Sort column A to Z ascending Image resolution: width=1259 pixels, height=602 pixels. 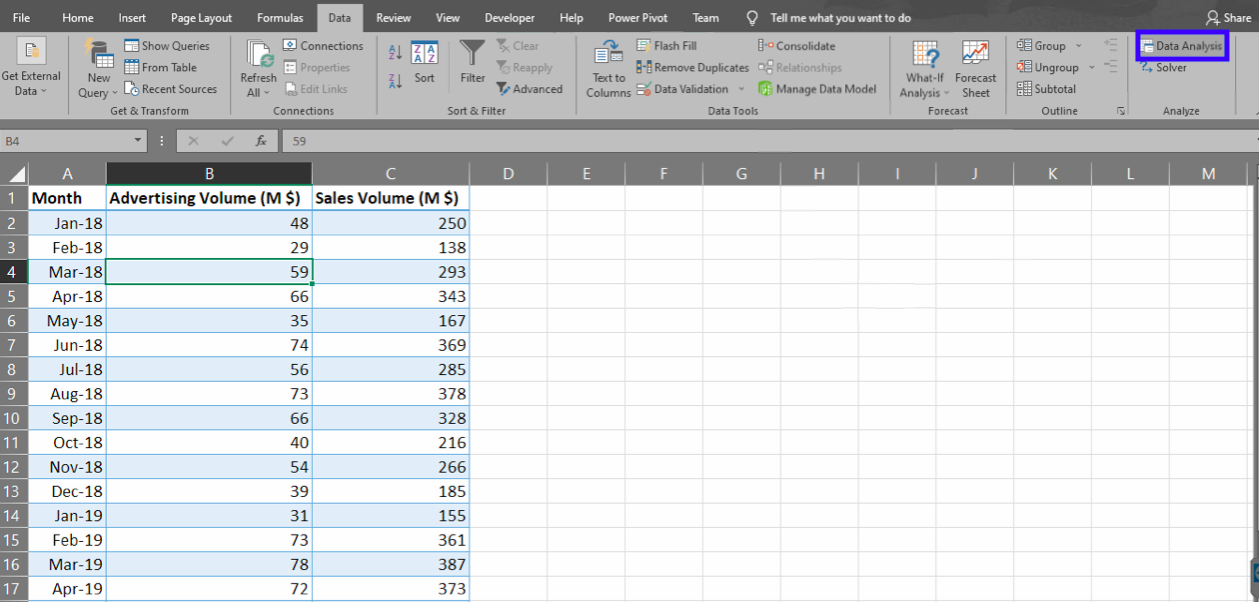click(394, 52)
